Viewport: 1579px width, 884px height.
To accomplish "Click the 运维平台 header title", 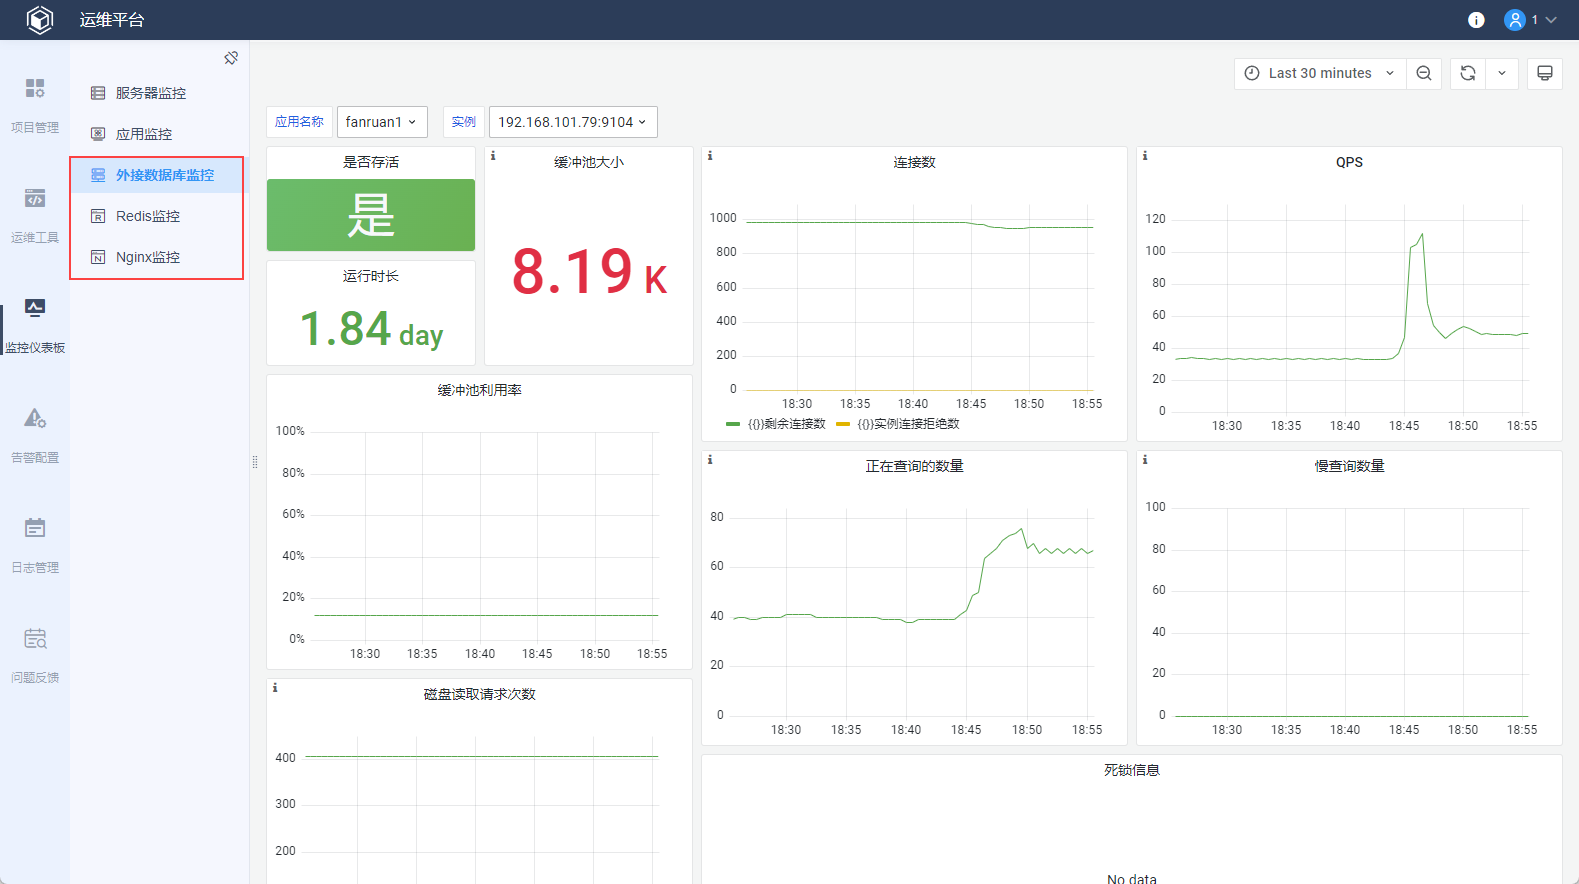I will coord(112,20).
